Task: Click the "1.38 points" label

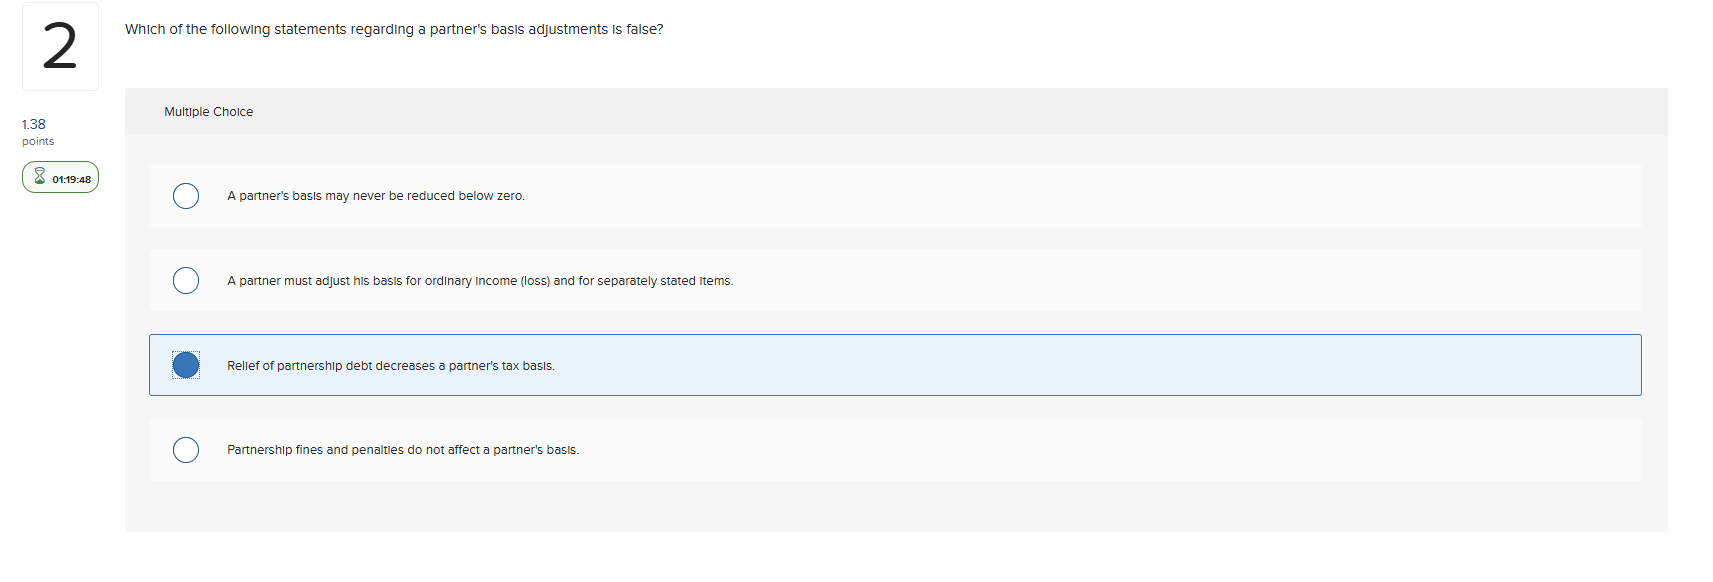Action: pos(33,124)
